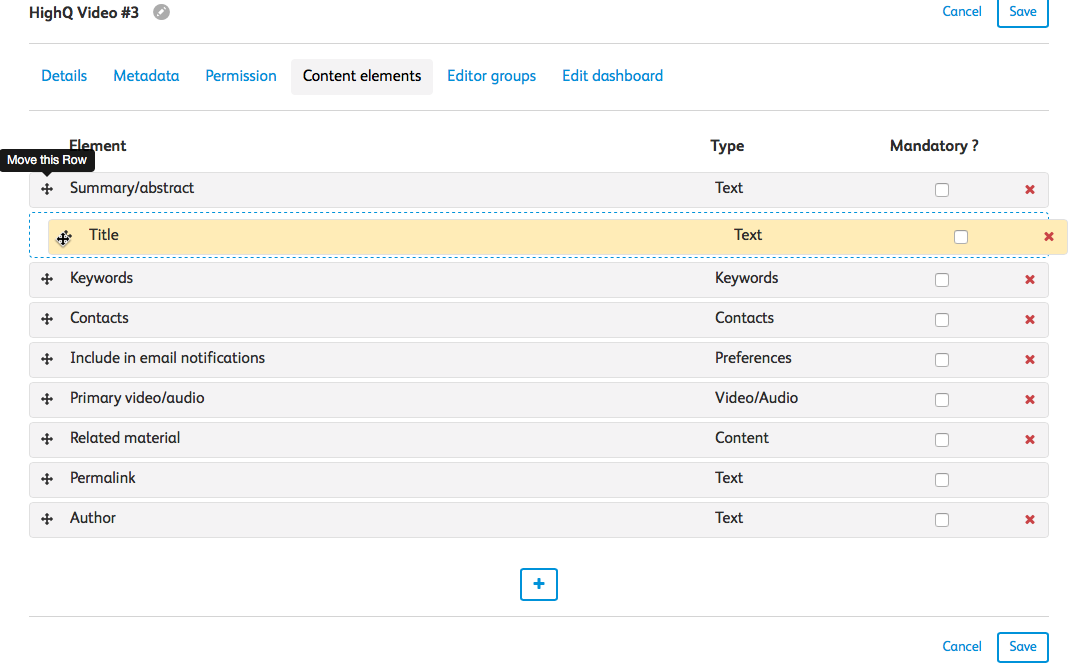Remove the Primary video/audio element
The image size is (1071, 667).
point(1029,400)
